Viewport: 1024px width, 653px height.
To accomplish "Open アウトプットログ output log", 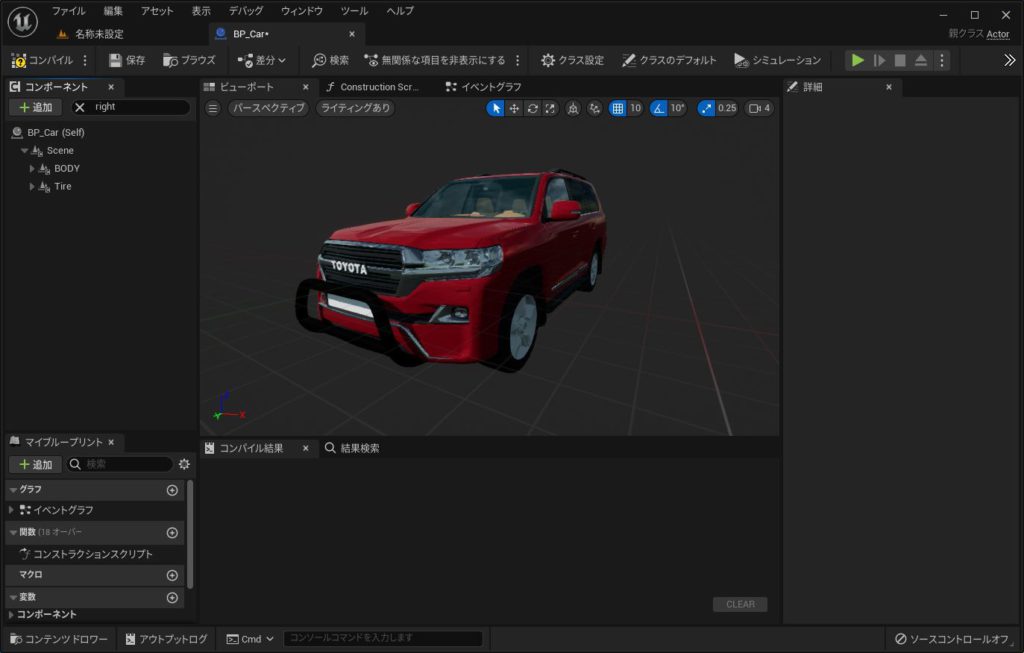I will (166, 639).
